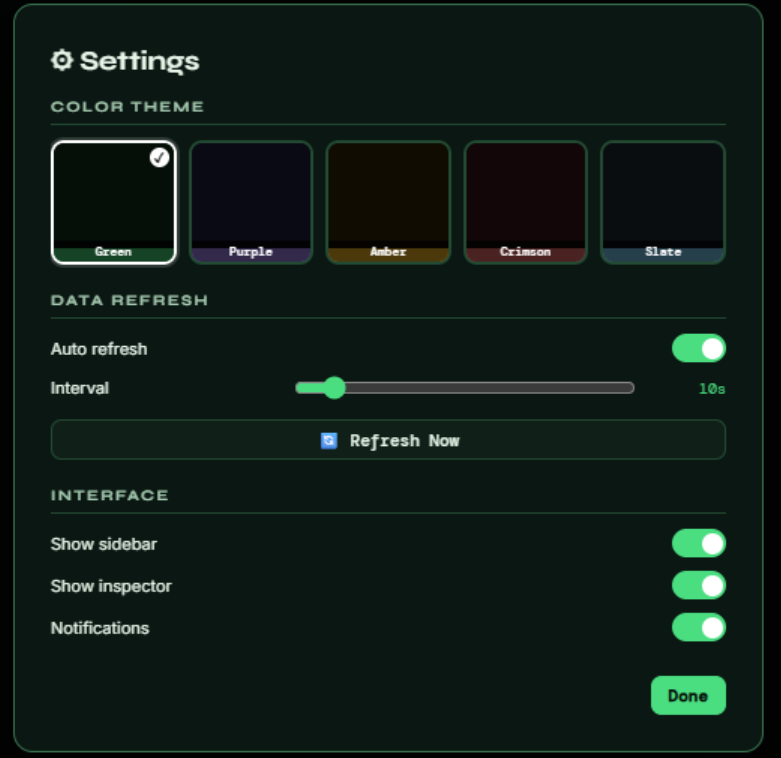Click the blue refresh icon
781x758 pixels.
(329, 441)
